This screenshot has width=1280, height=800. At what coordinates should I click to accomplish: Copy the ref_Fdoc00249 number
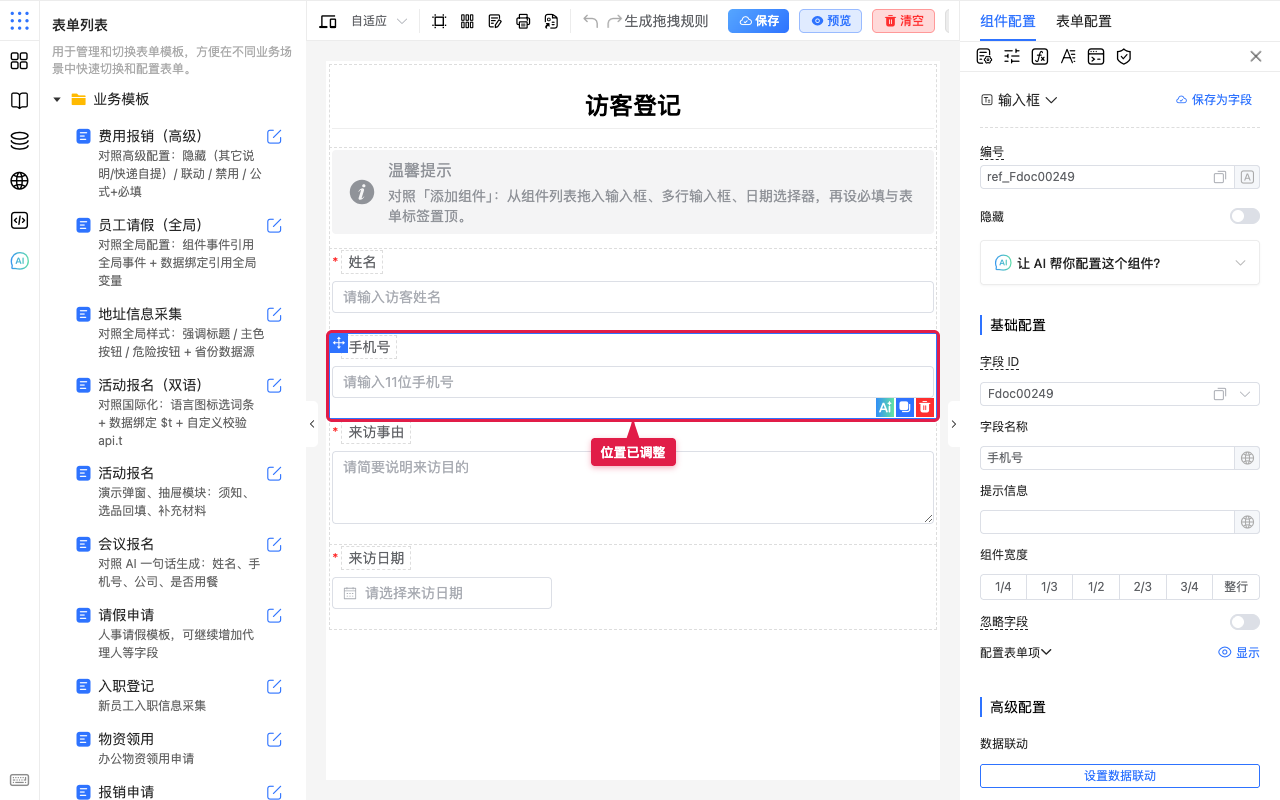tap(1220, 177)
